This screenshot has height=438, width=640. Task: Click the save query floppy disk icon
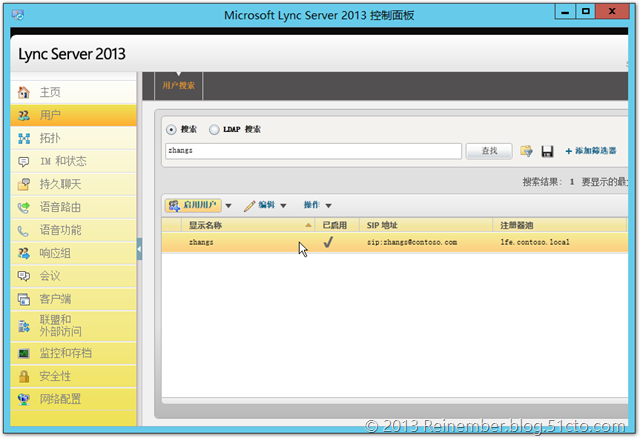click(x=547, y=151)
